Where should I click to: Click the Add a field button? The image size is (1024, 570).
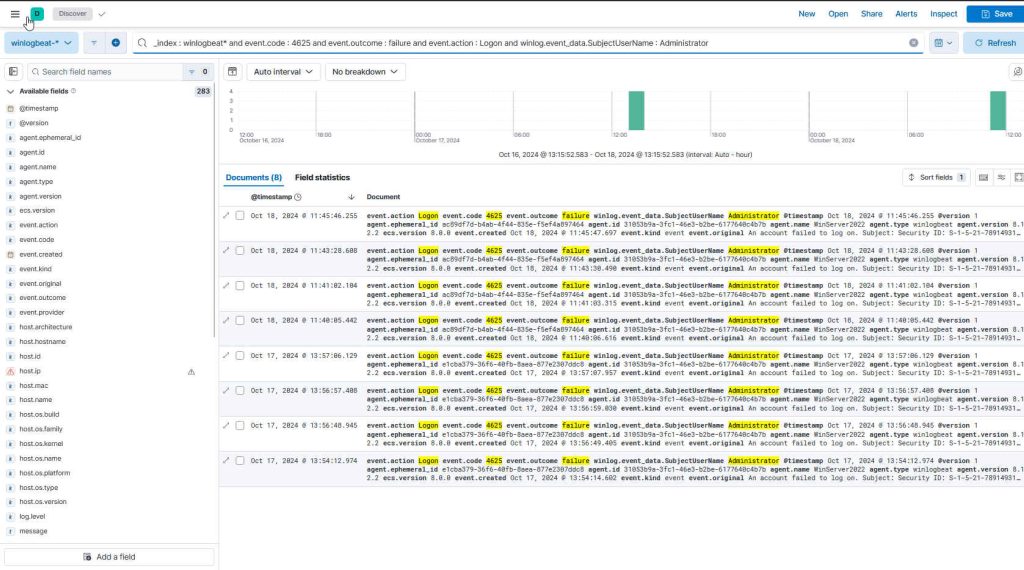[x=109, y=557]
